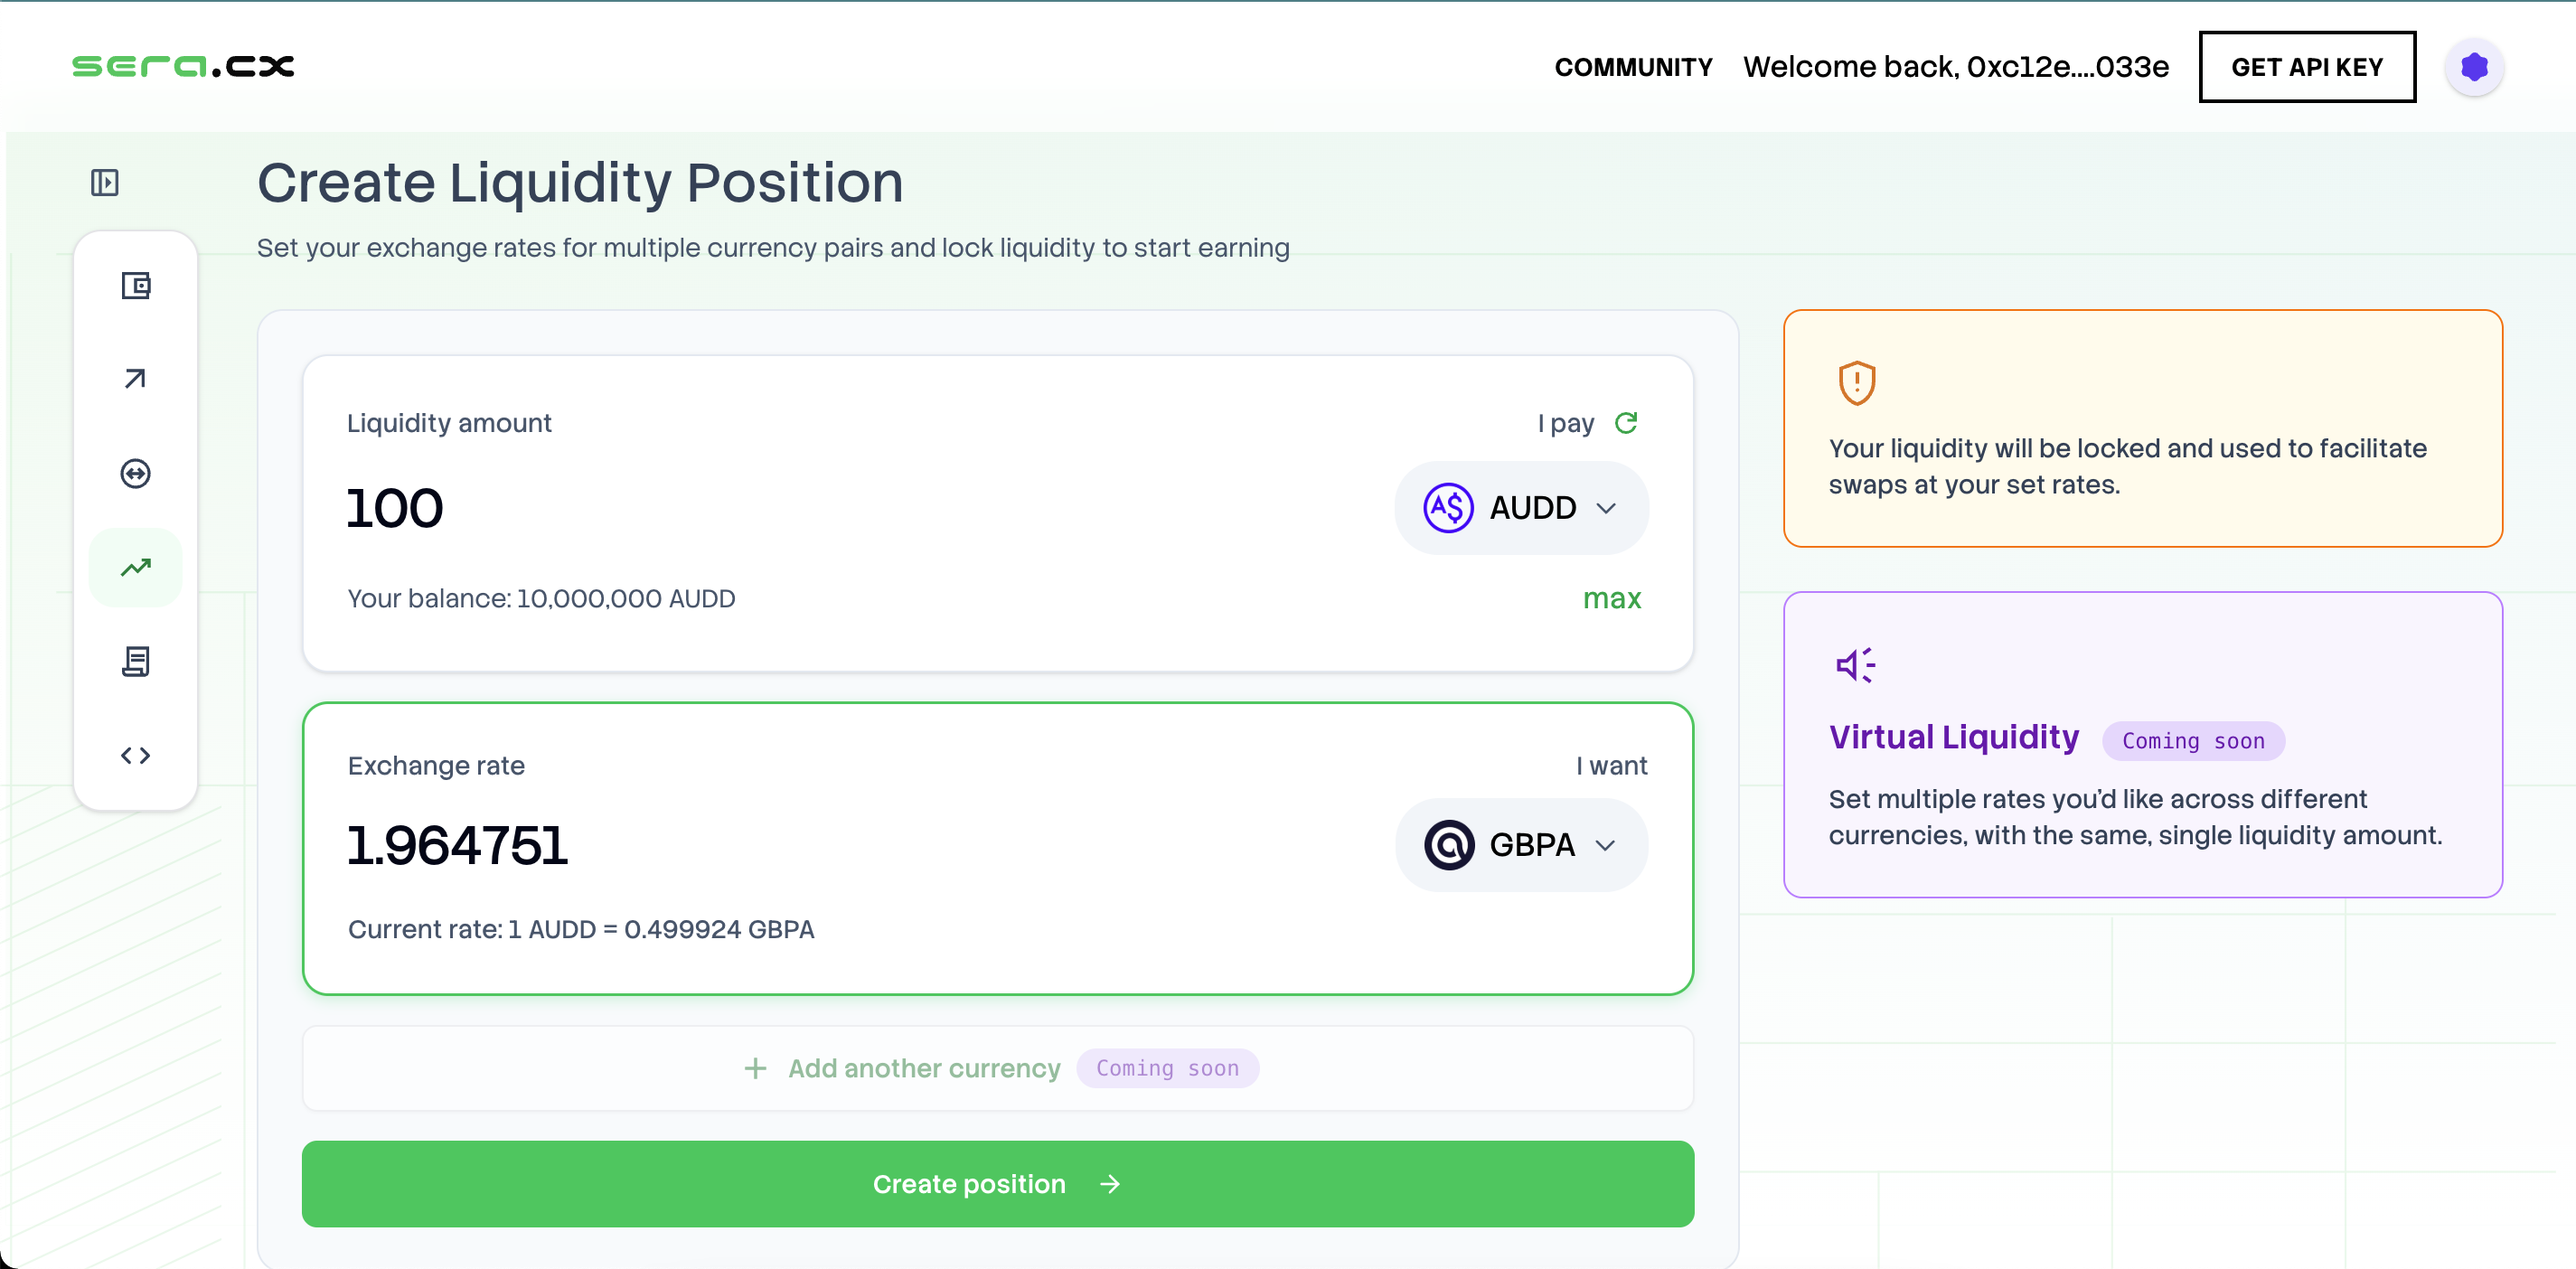This screenshot has height=1269, width=2576.
Task: Click the sera.cx logo in the header
Action: pos(182,66)
